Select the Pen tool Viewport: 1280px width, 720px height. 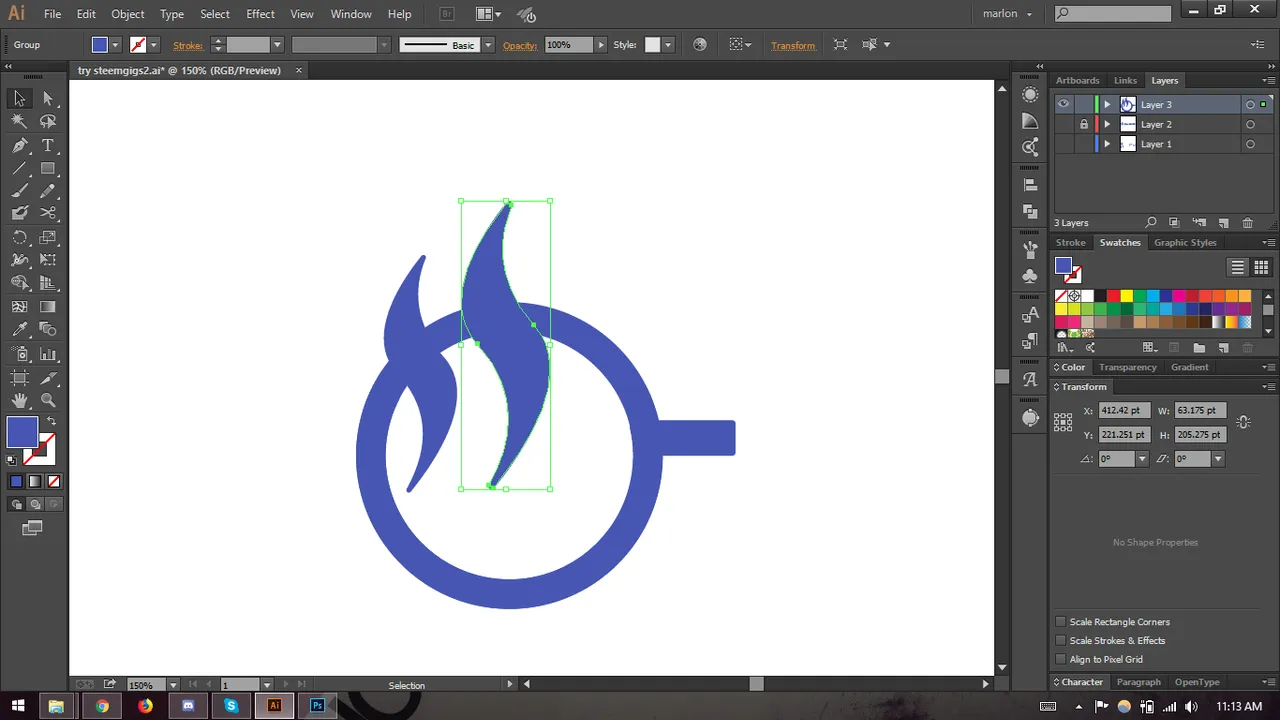click(x=19, y=145)
